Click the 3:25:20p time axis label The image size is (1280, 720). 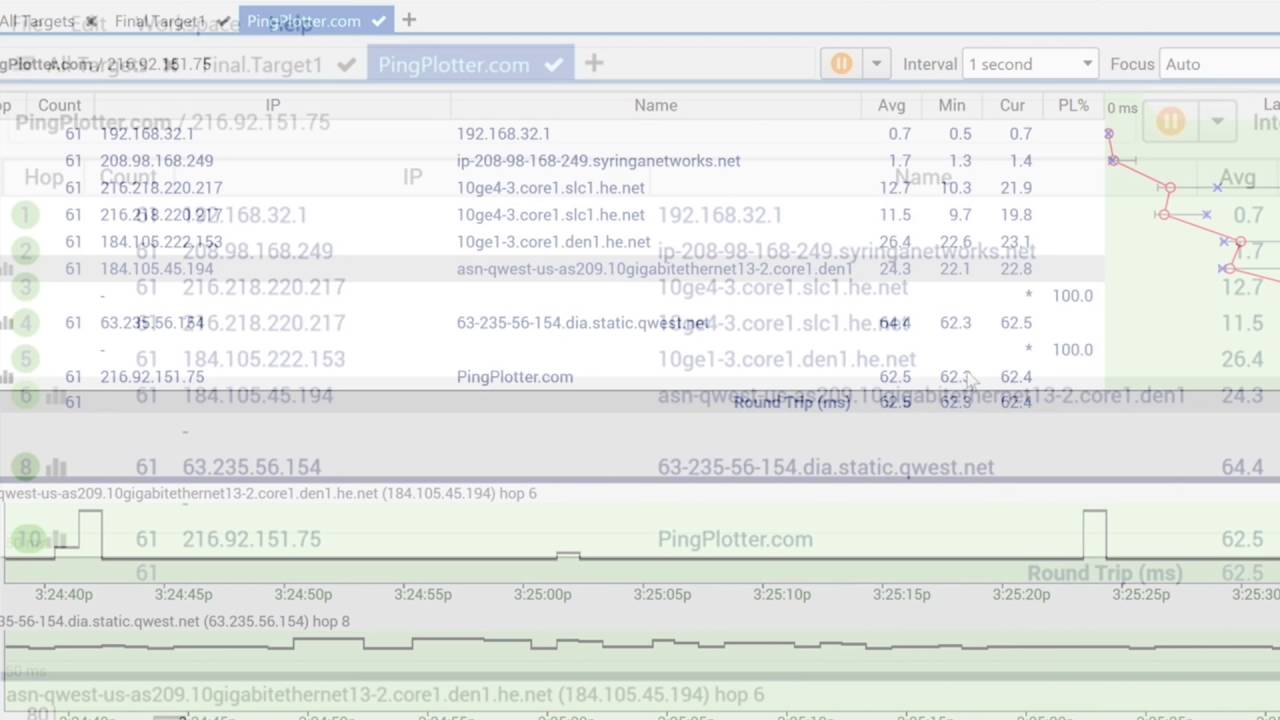click(x=1021, y=594)
